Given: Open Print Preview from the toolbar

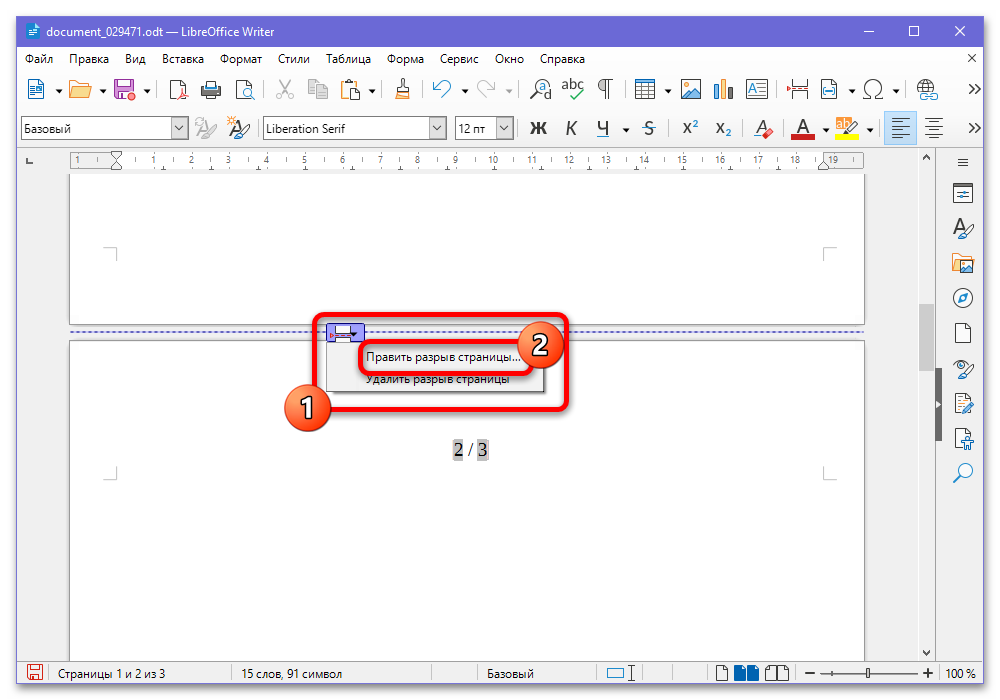Looking at the screenshot, I should tap(244, 90).
